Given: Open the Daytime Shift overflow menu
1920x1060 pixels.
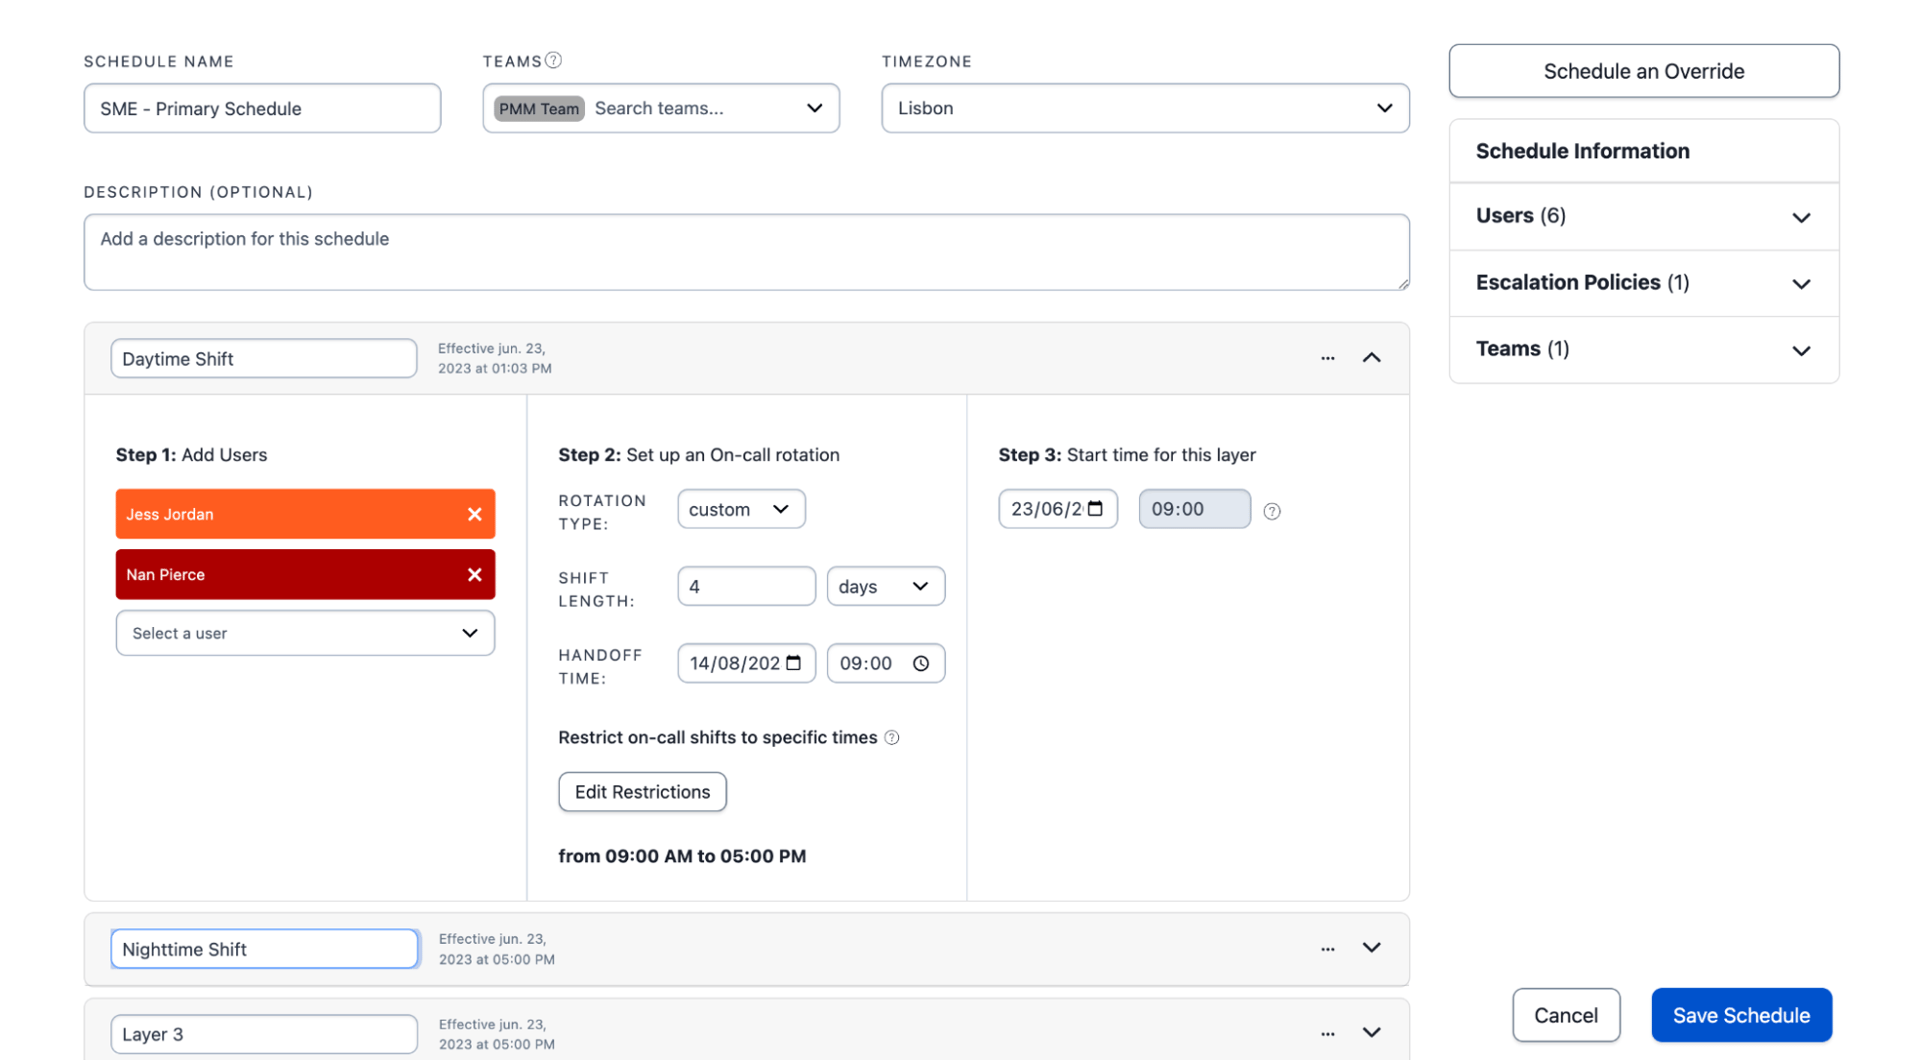Looking at the screenshot, I should 1327,357.
